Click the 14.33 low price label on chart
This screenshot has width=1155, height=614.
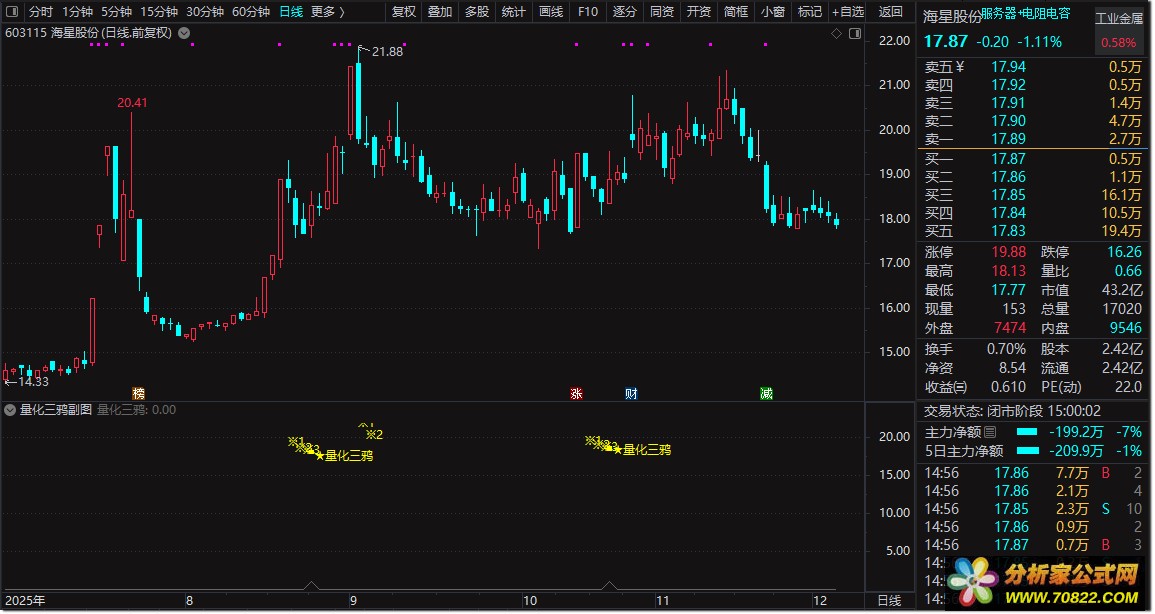(x=33, y=381)
